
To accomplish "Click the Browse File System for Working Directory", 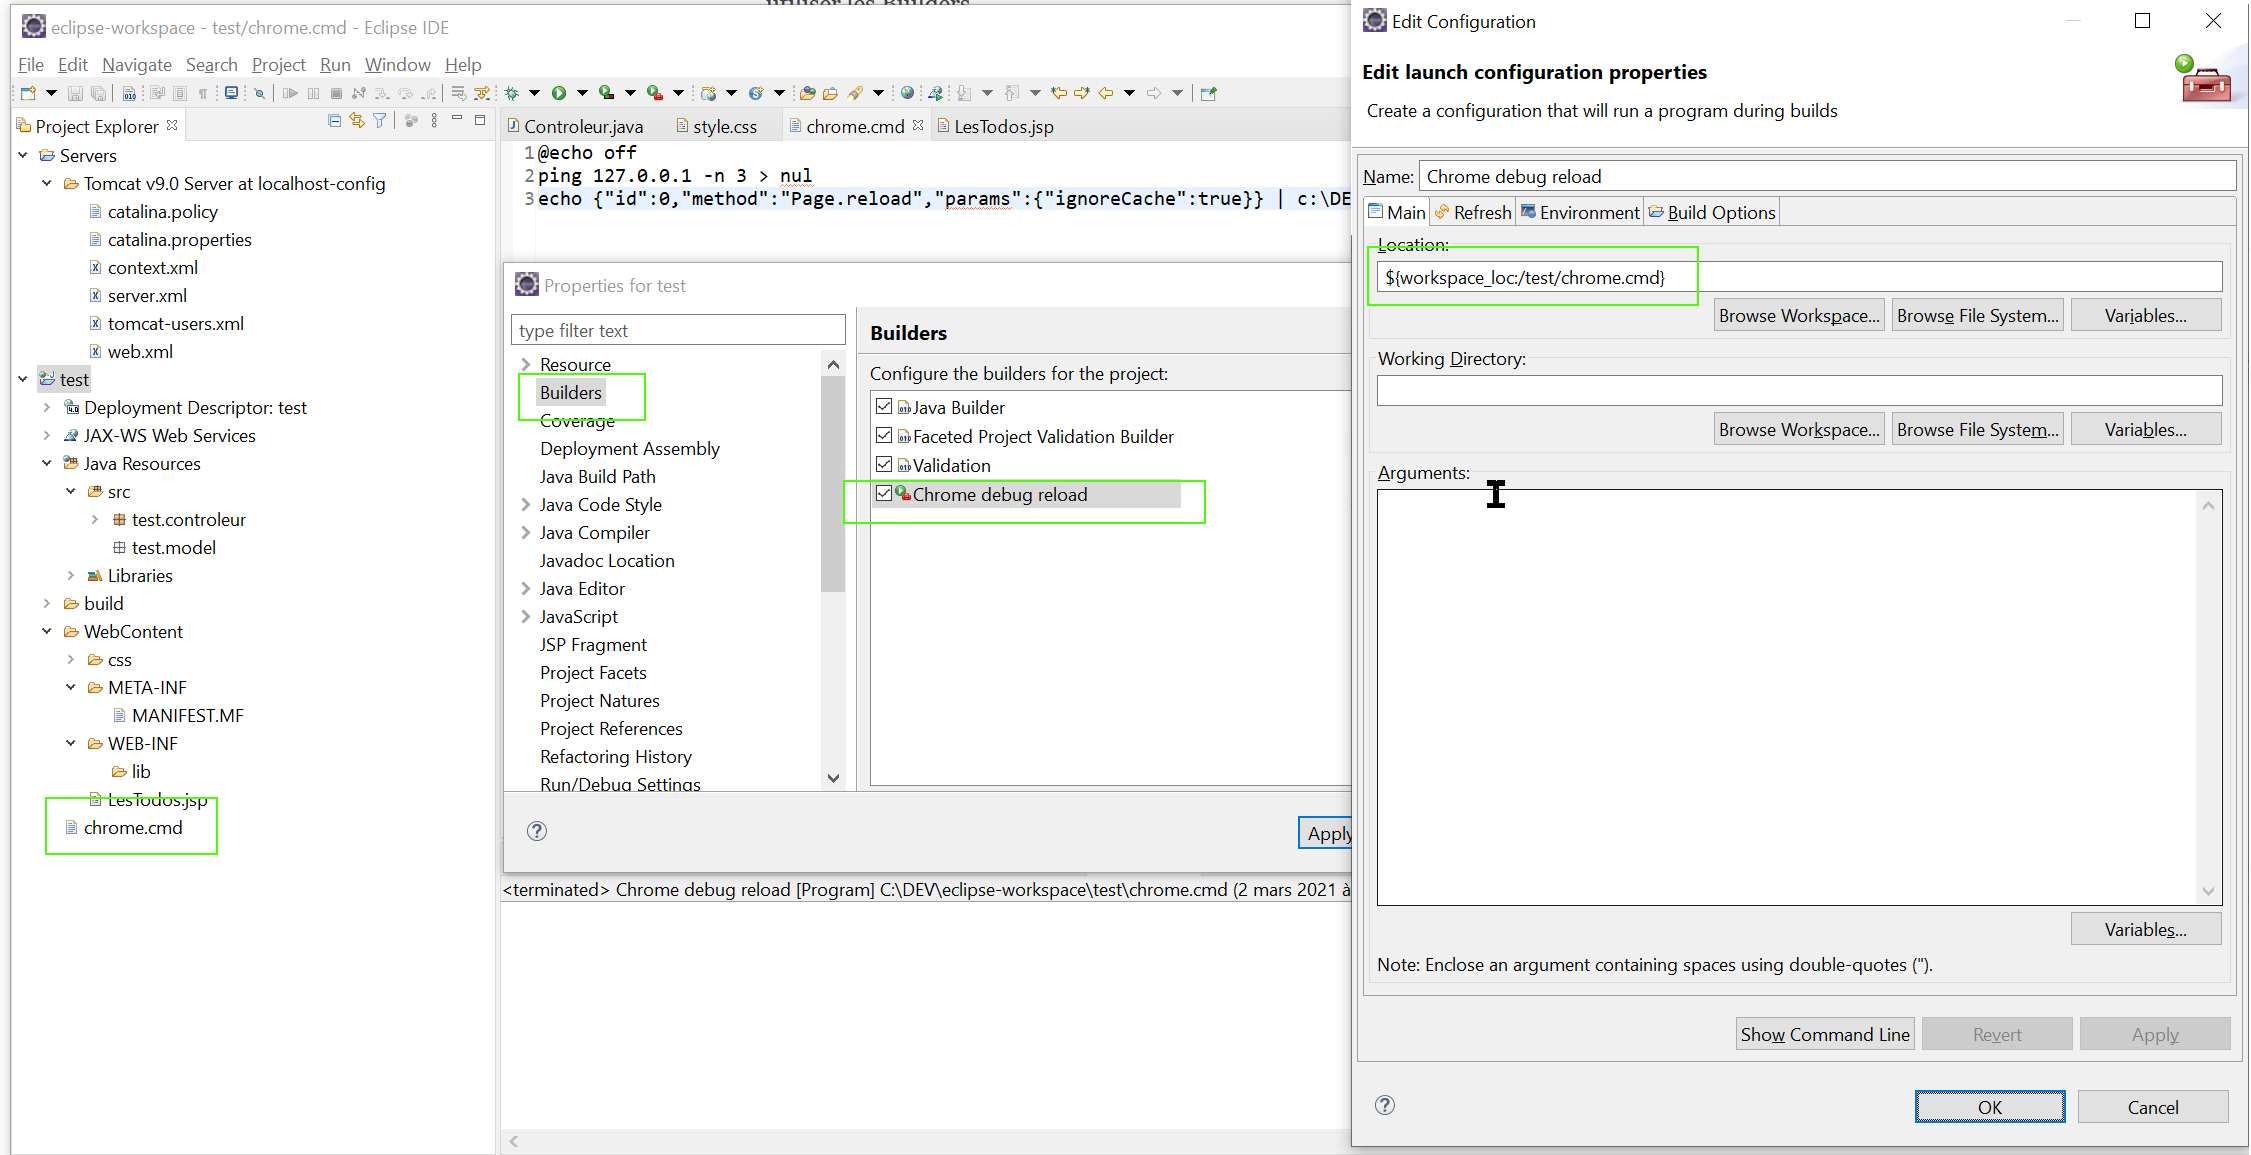I will click(x=1976, y=429).
